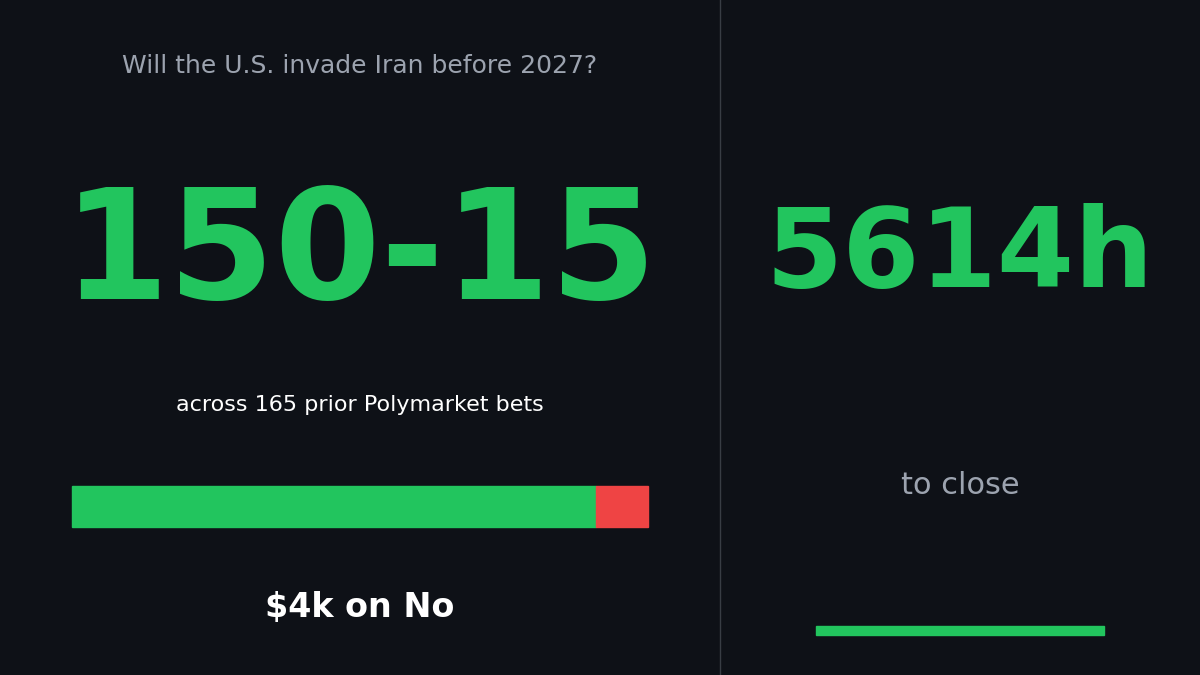Viewport: 1200px width, 675px height.
Task: Click the green segment of the record bar
Action: pos(334,506)
